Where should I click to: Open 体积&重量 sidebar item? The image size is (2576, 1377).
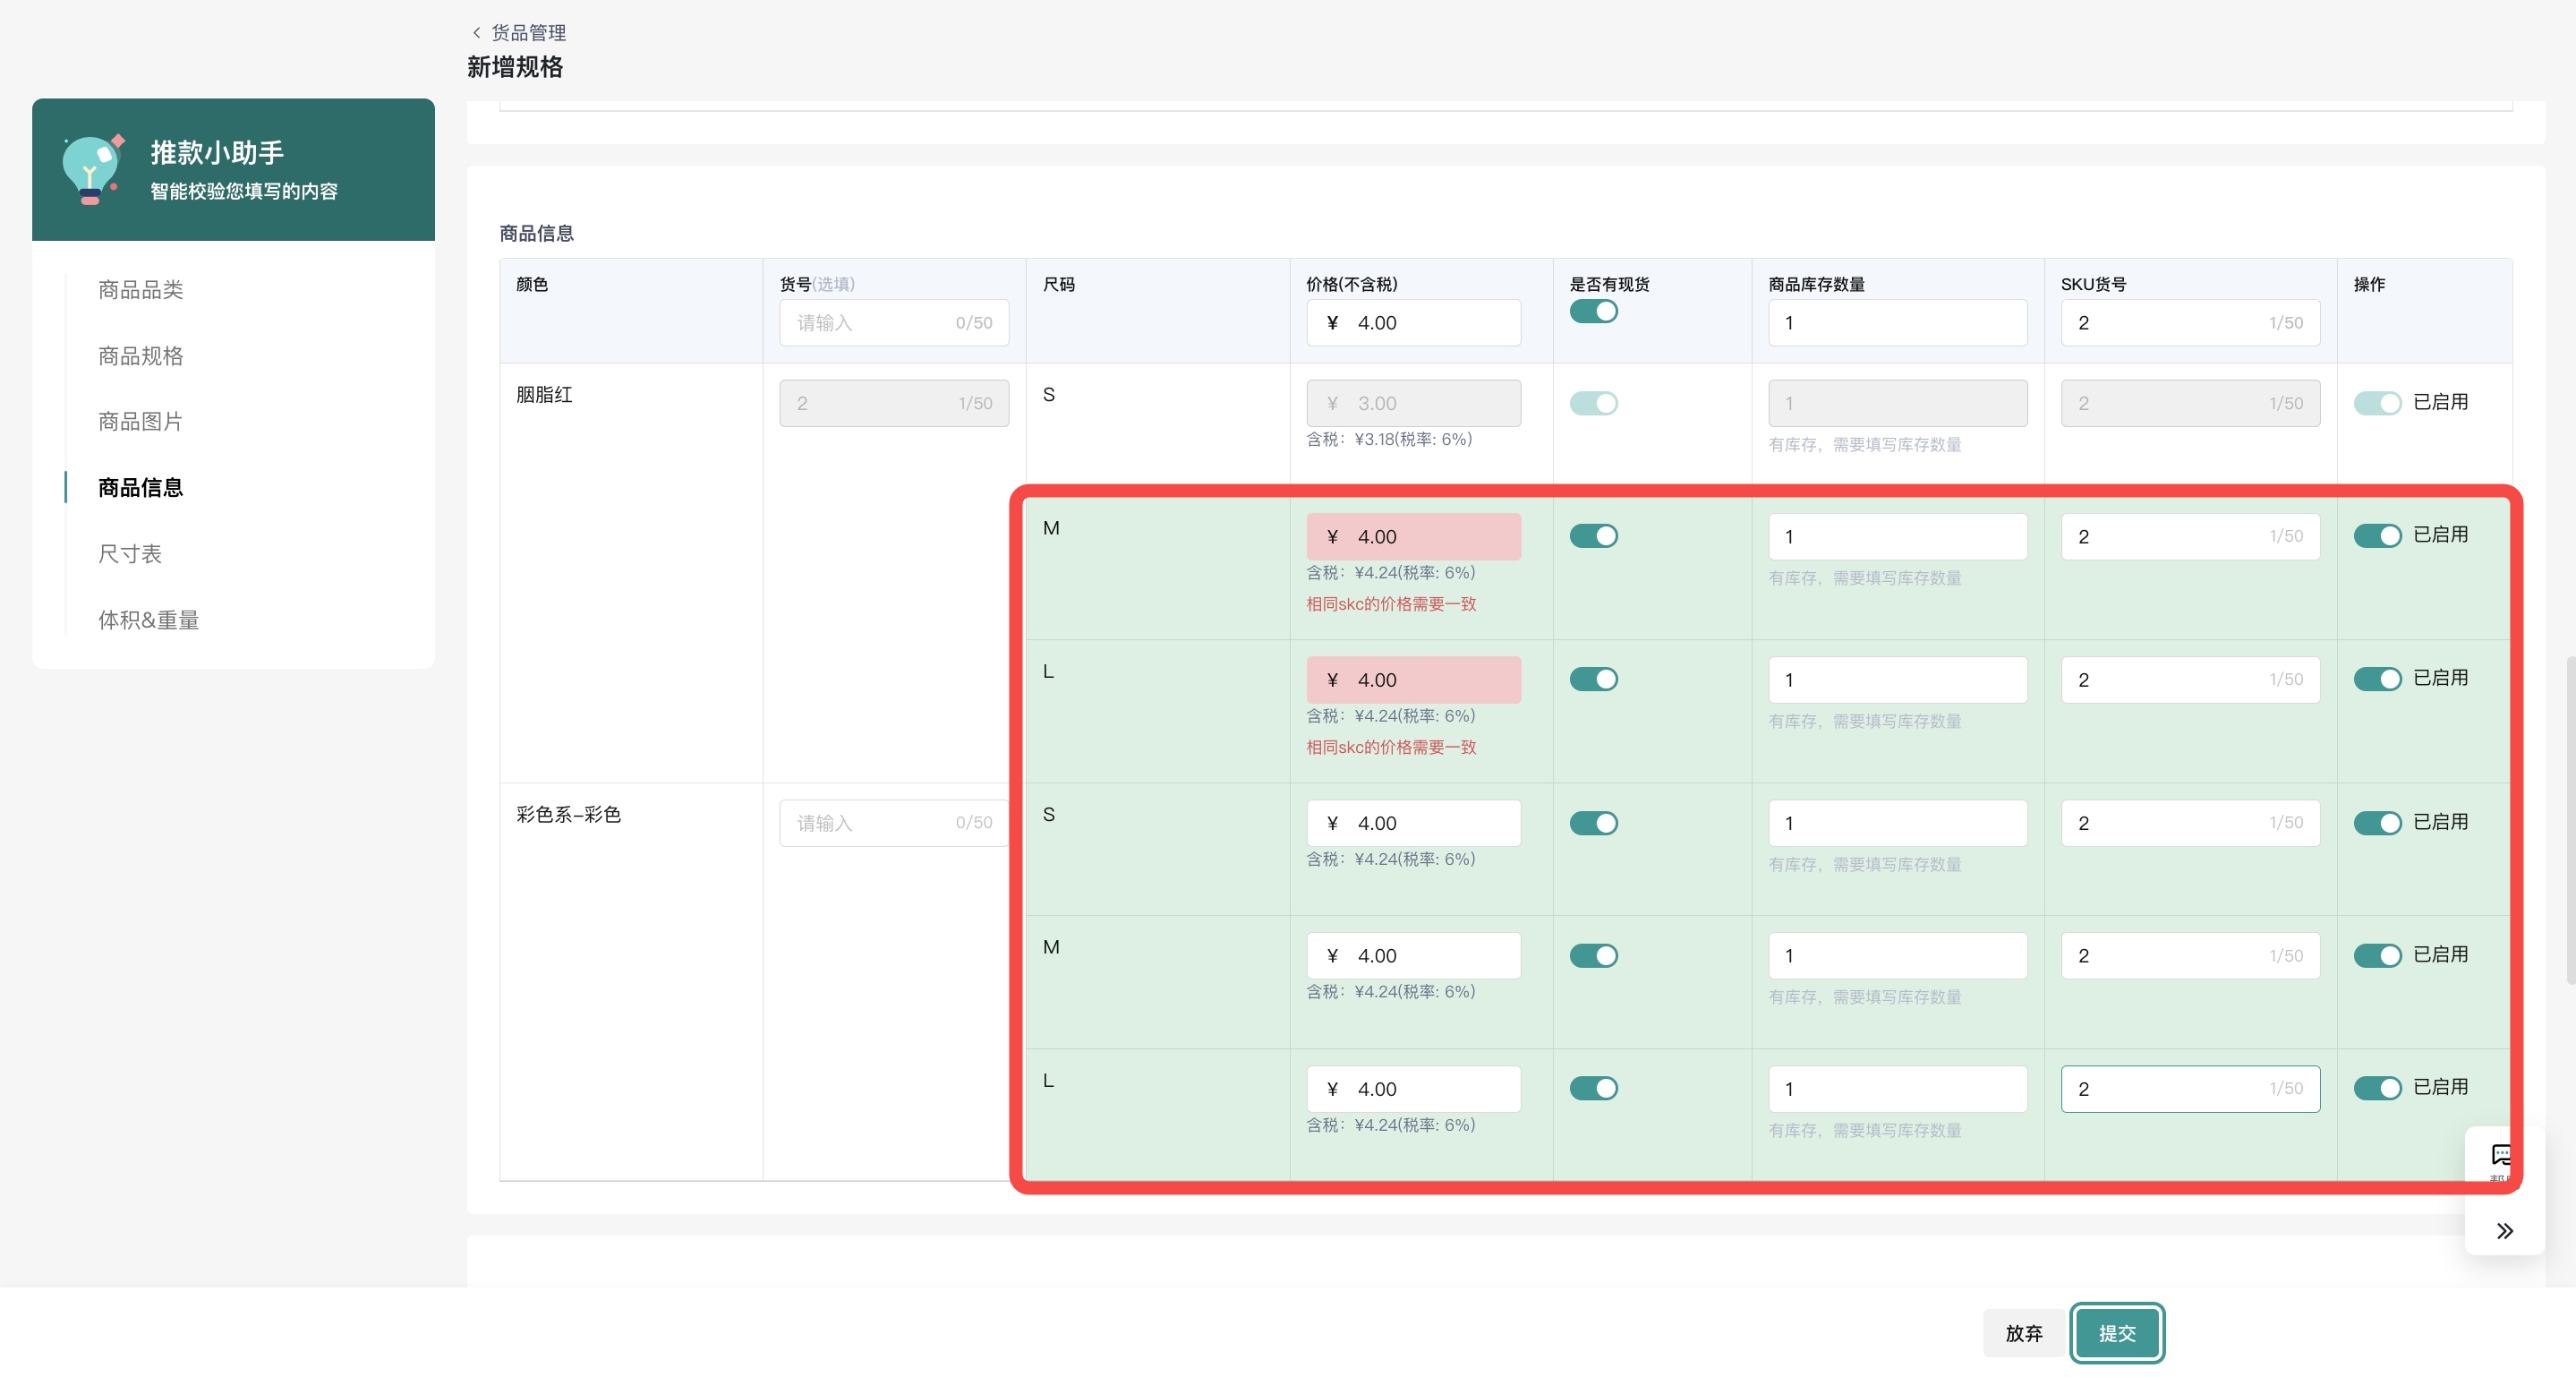click(149, 620)
